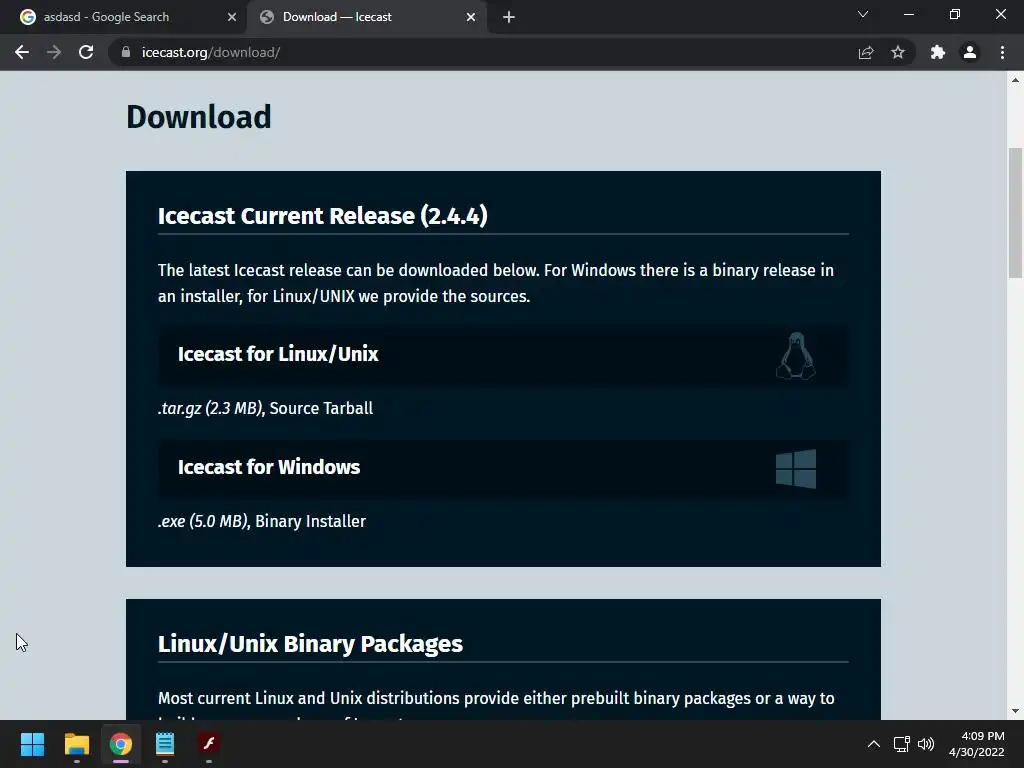
Task: Restore down the Chrome window
Action: [955, 14]
